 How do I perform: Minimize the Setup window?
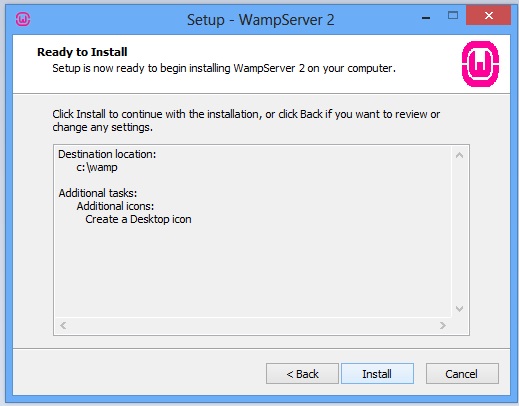coord(426,18)
